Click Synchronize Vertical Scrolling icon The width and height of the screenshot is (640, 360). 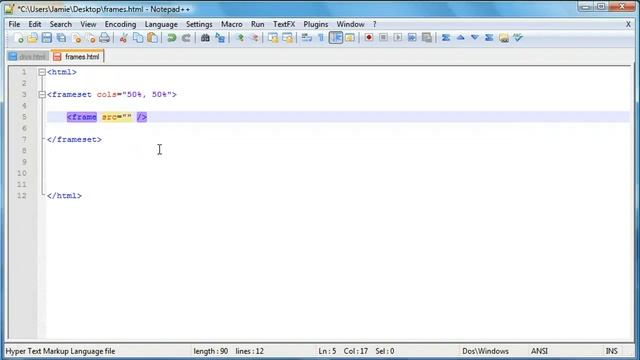(x=273, y=38)
